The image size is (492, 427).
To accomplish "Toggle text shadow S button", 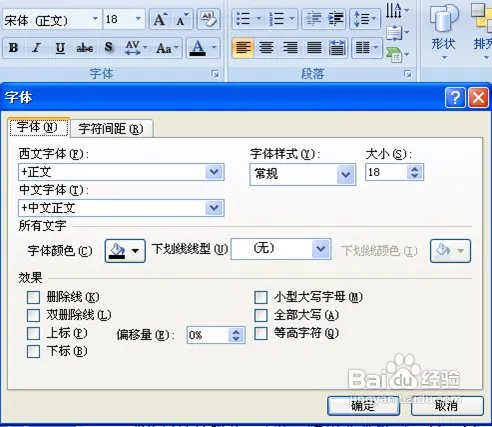I will coord(109,48).
